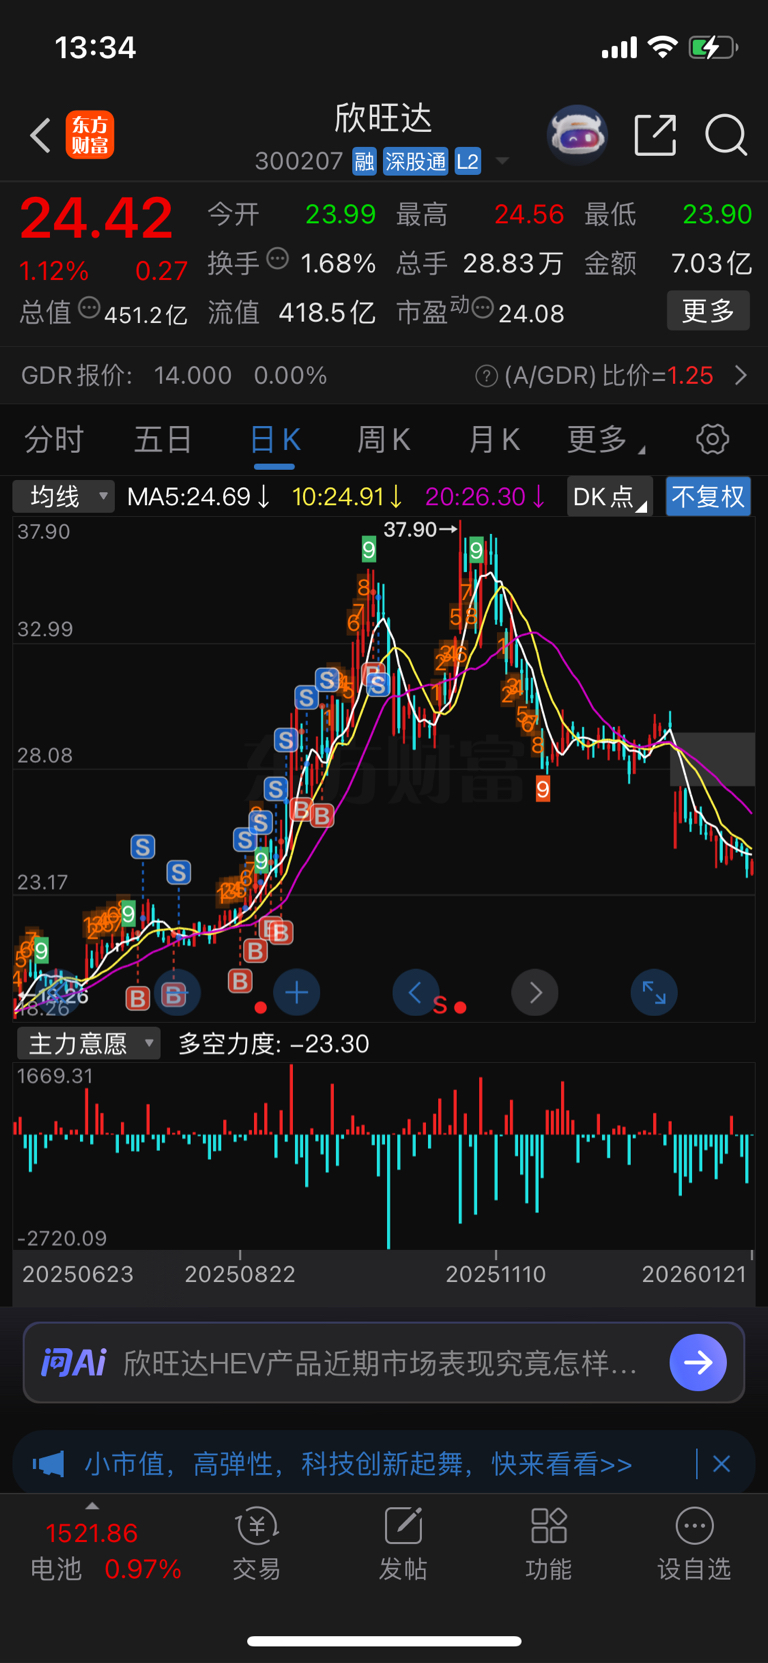Tap the yellow MA10 value 10:24.91
768x1663 pixels.
(x=347, y=497)
